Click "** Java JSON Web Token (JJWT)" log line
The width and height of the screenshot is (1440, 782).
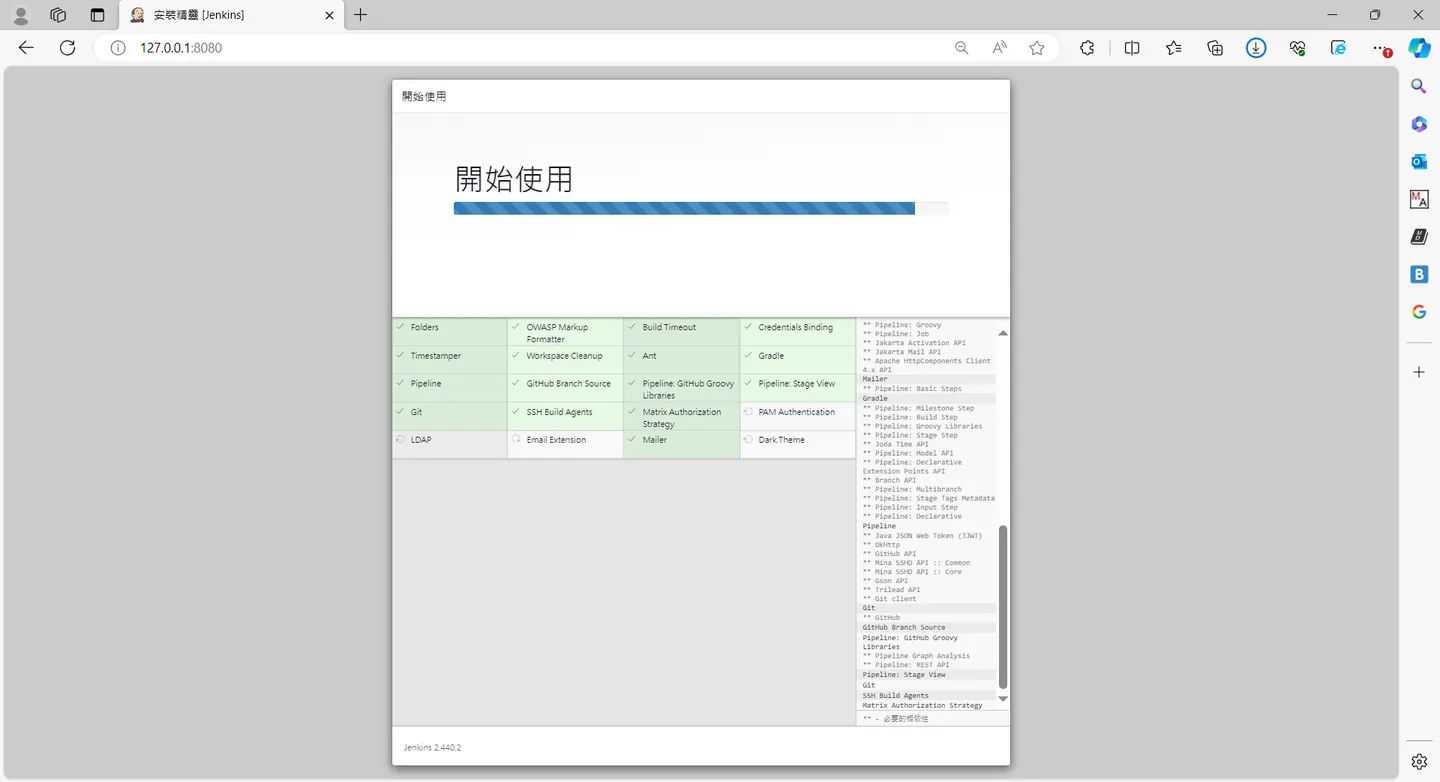tap(922, 535)
